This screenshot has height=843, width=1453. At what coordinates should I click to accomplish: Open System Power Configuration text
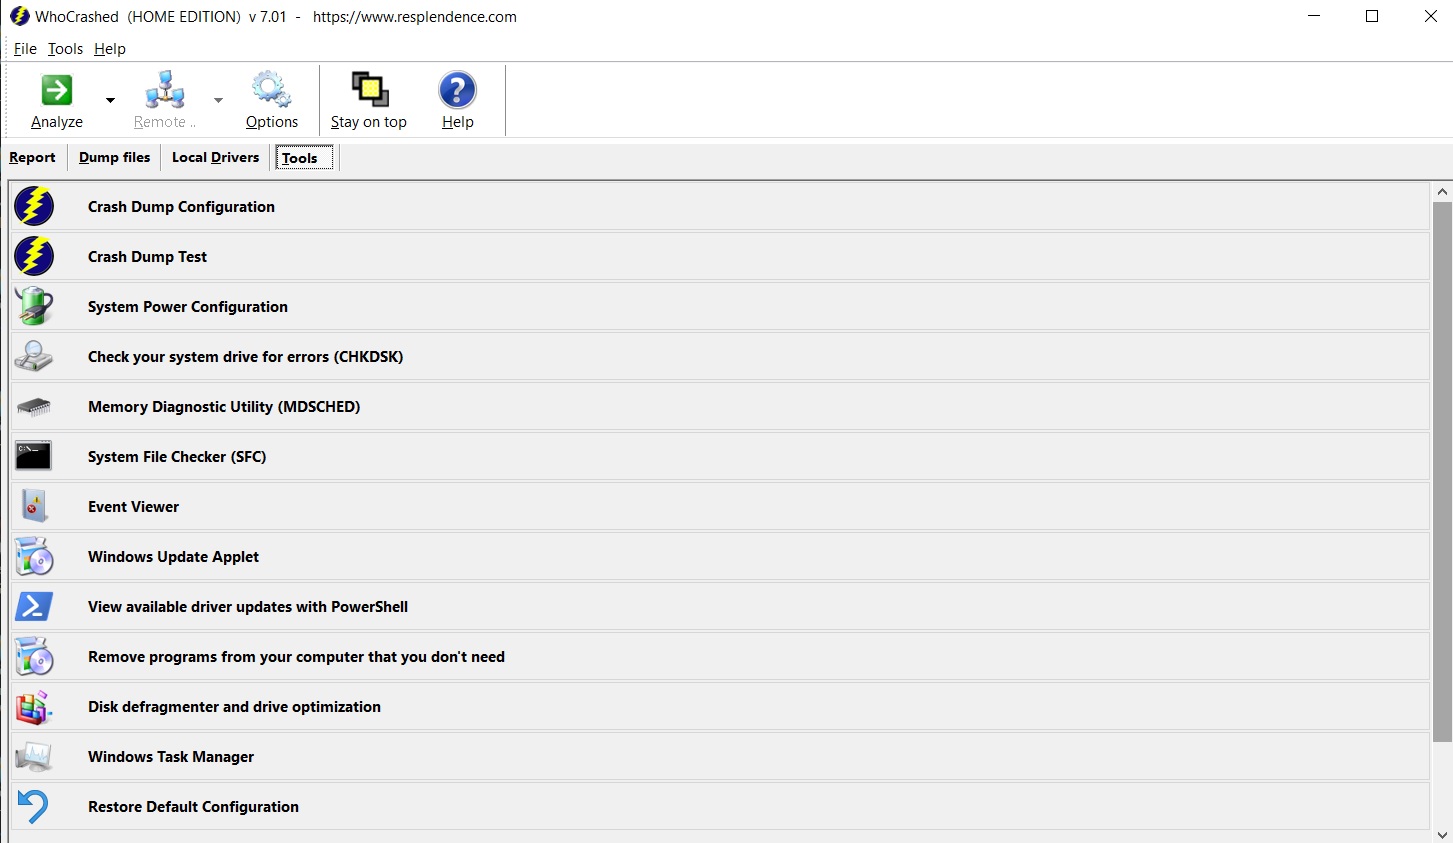(x=188, y=307)
